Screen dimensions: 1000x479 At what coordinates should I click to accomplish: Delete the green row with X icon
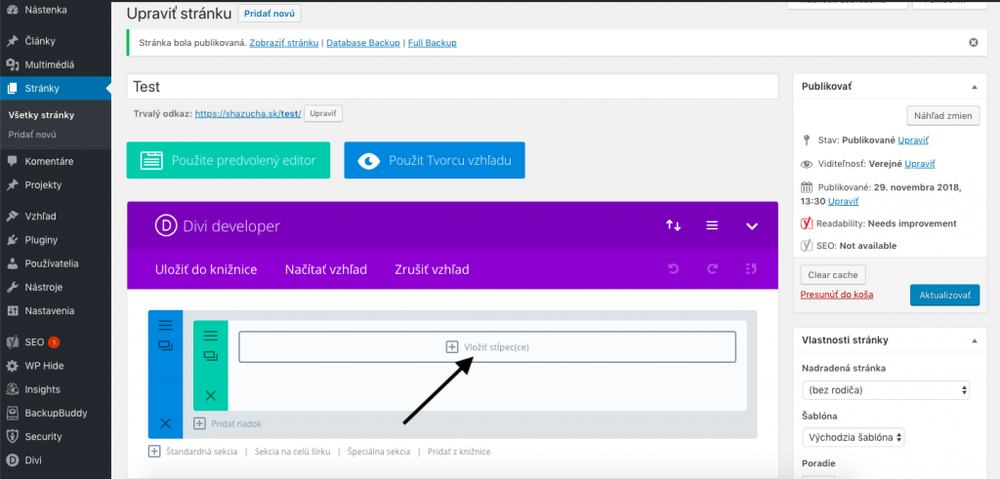pyautogui.click(x=210, y=395)
